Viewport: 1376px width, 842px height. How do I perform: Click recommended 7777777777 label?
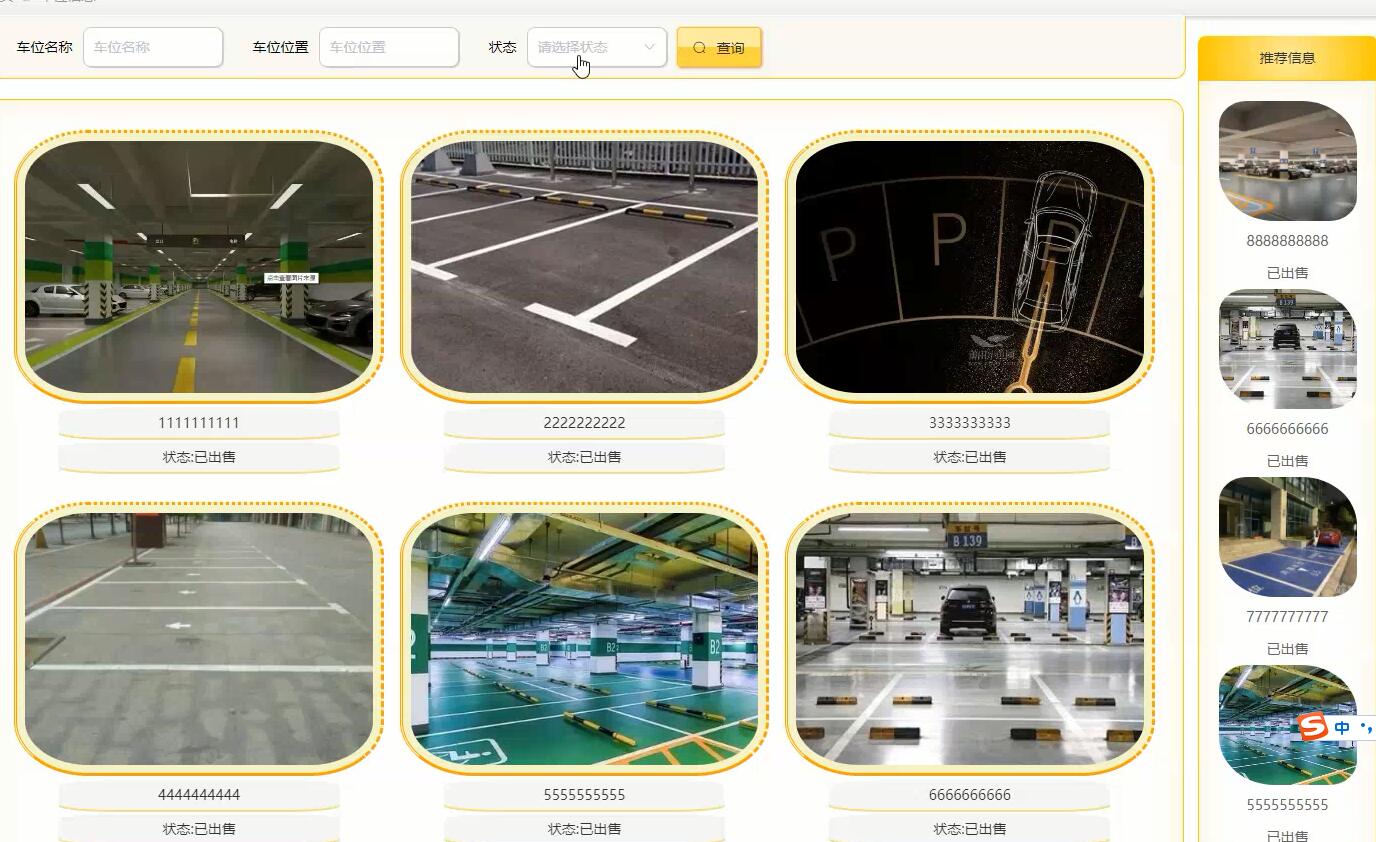pyautogui.click(x=1288, y=617)
